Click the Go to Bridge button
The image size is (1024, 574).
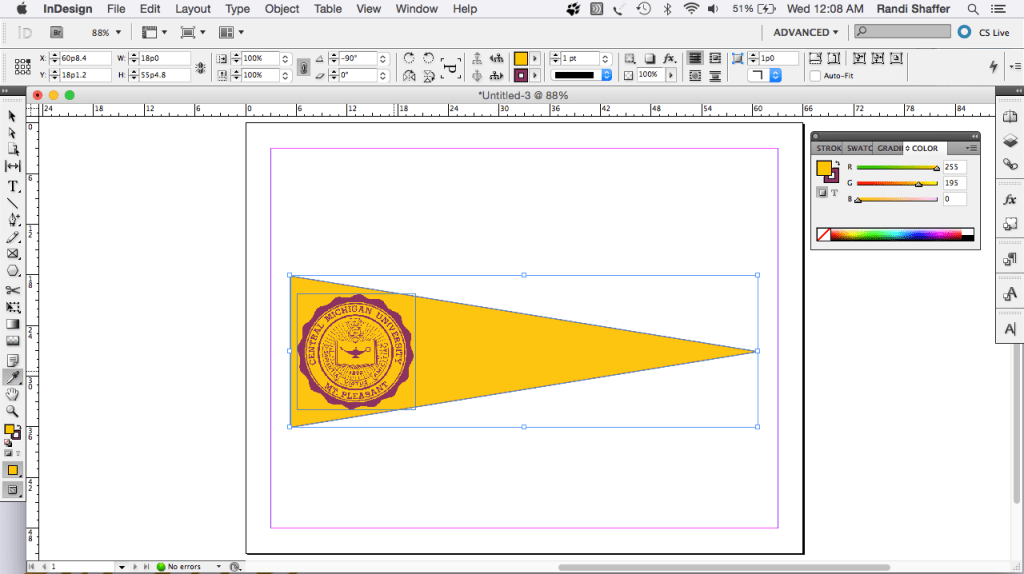57,32
